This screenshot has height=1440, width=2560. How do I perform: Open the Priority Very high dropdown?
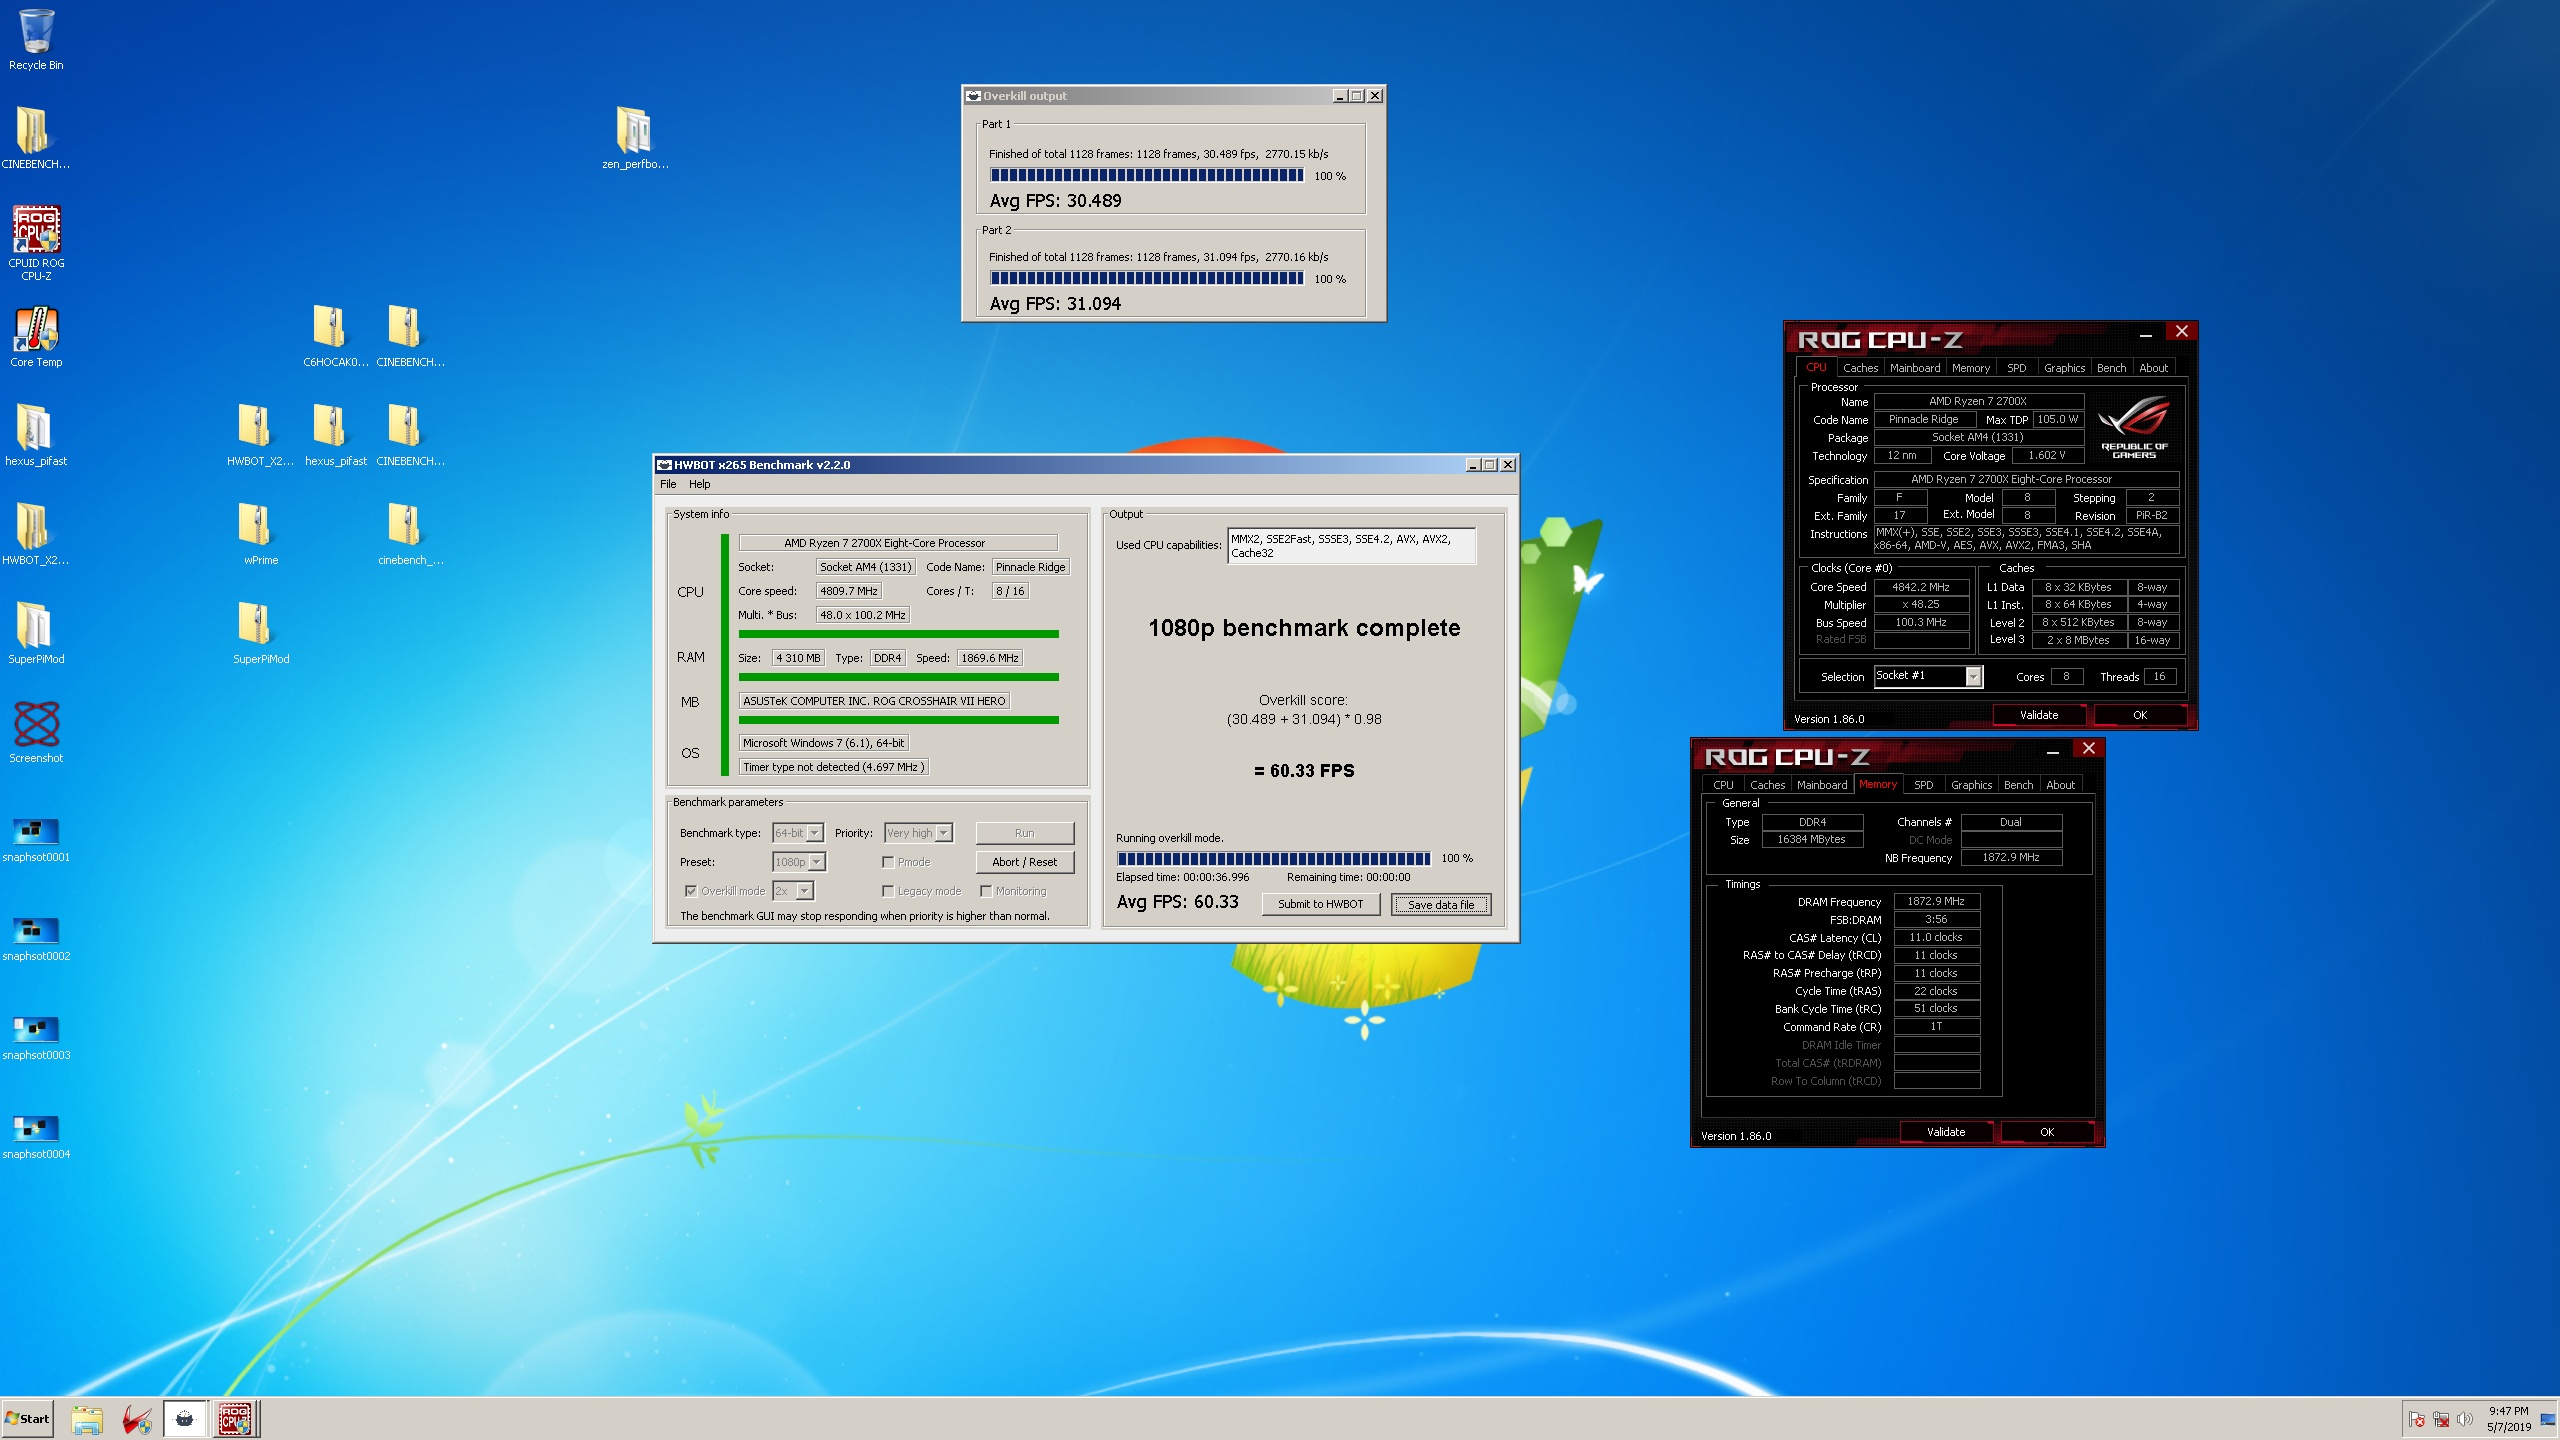click(x=943, y=833)
